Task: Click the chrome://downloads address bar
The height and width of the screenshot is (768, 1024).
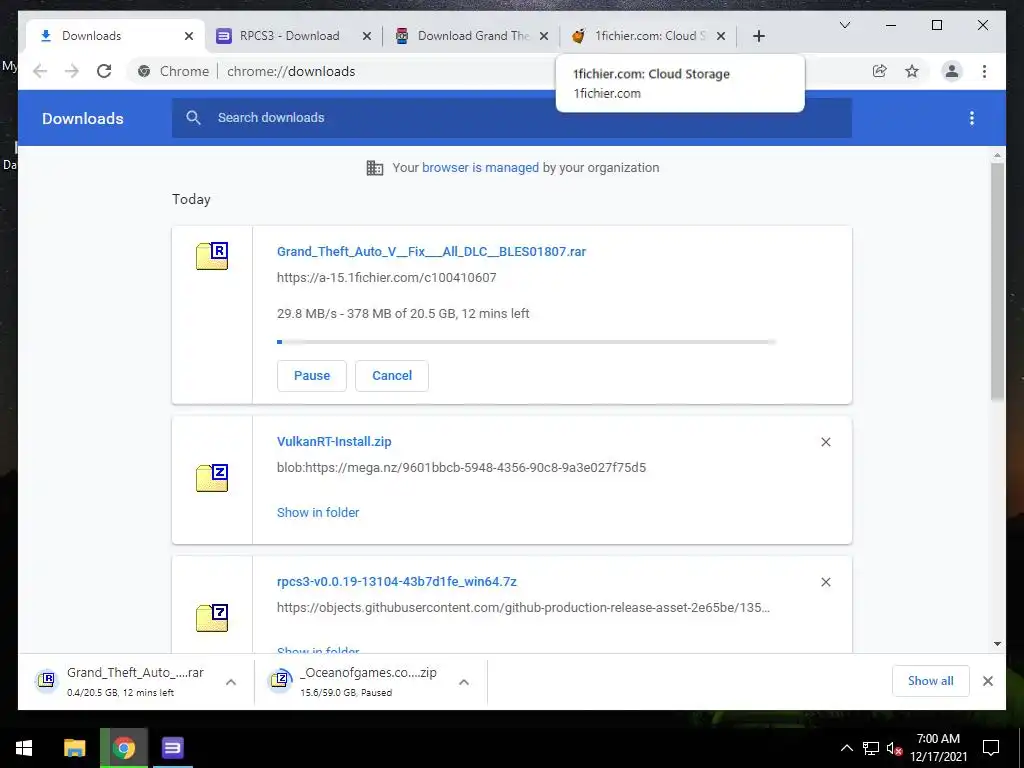Action: click(x=291, y=71)
